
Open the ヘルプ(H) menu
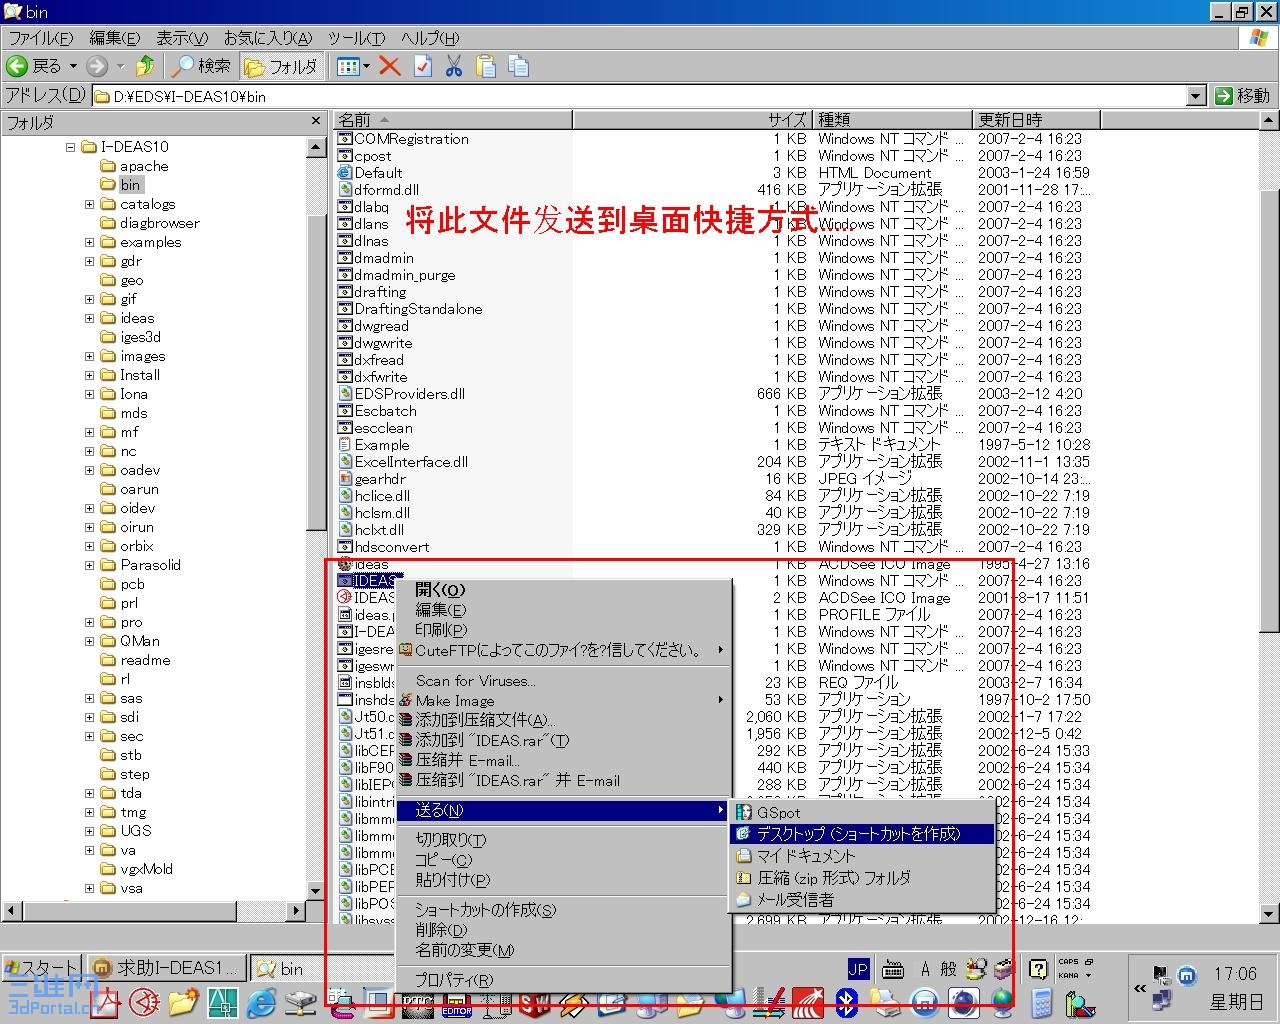429,38
